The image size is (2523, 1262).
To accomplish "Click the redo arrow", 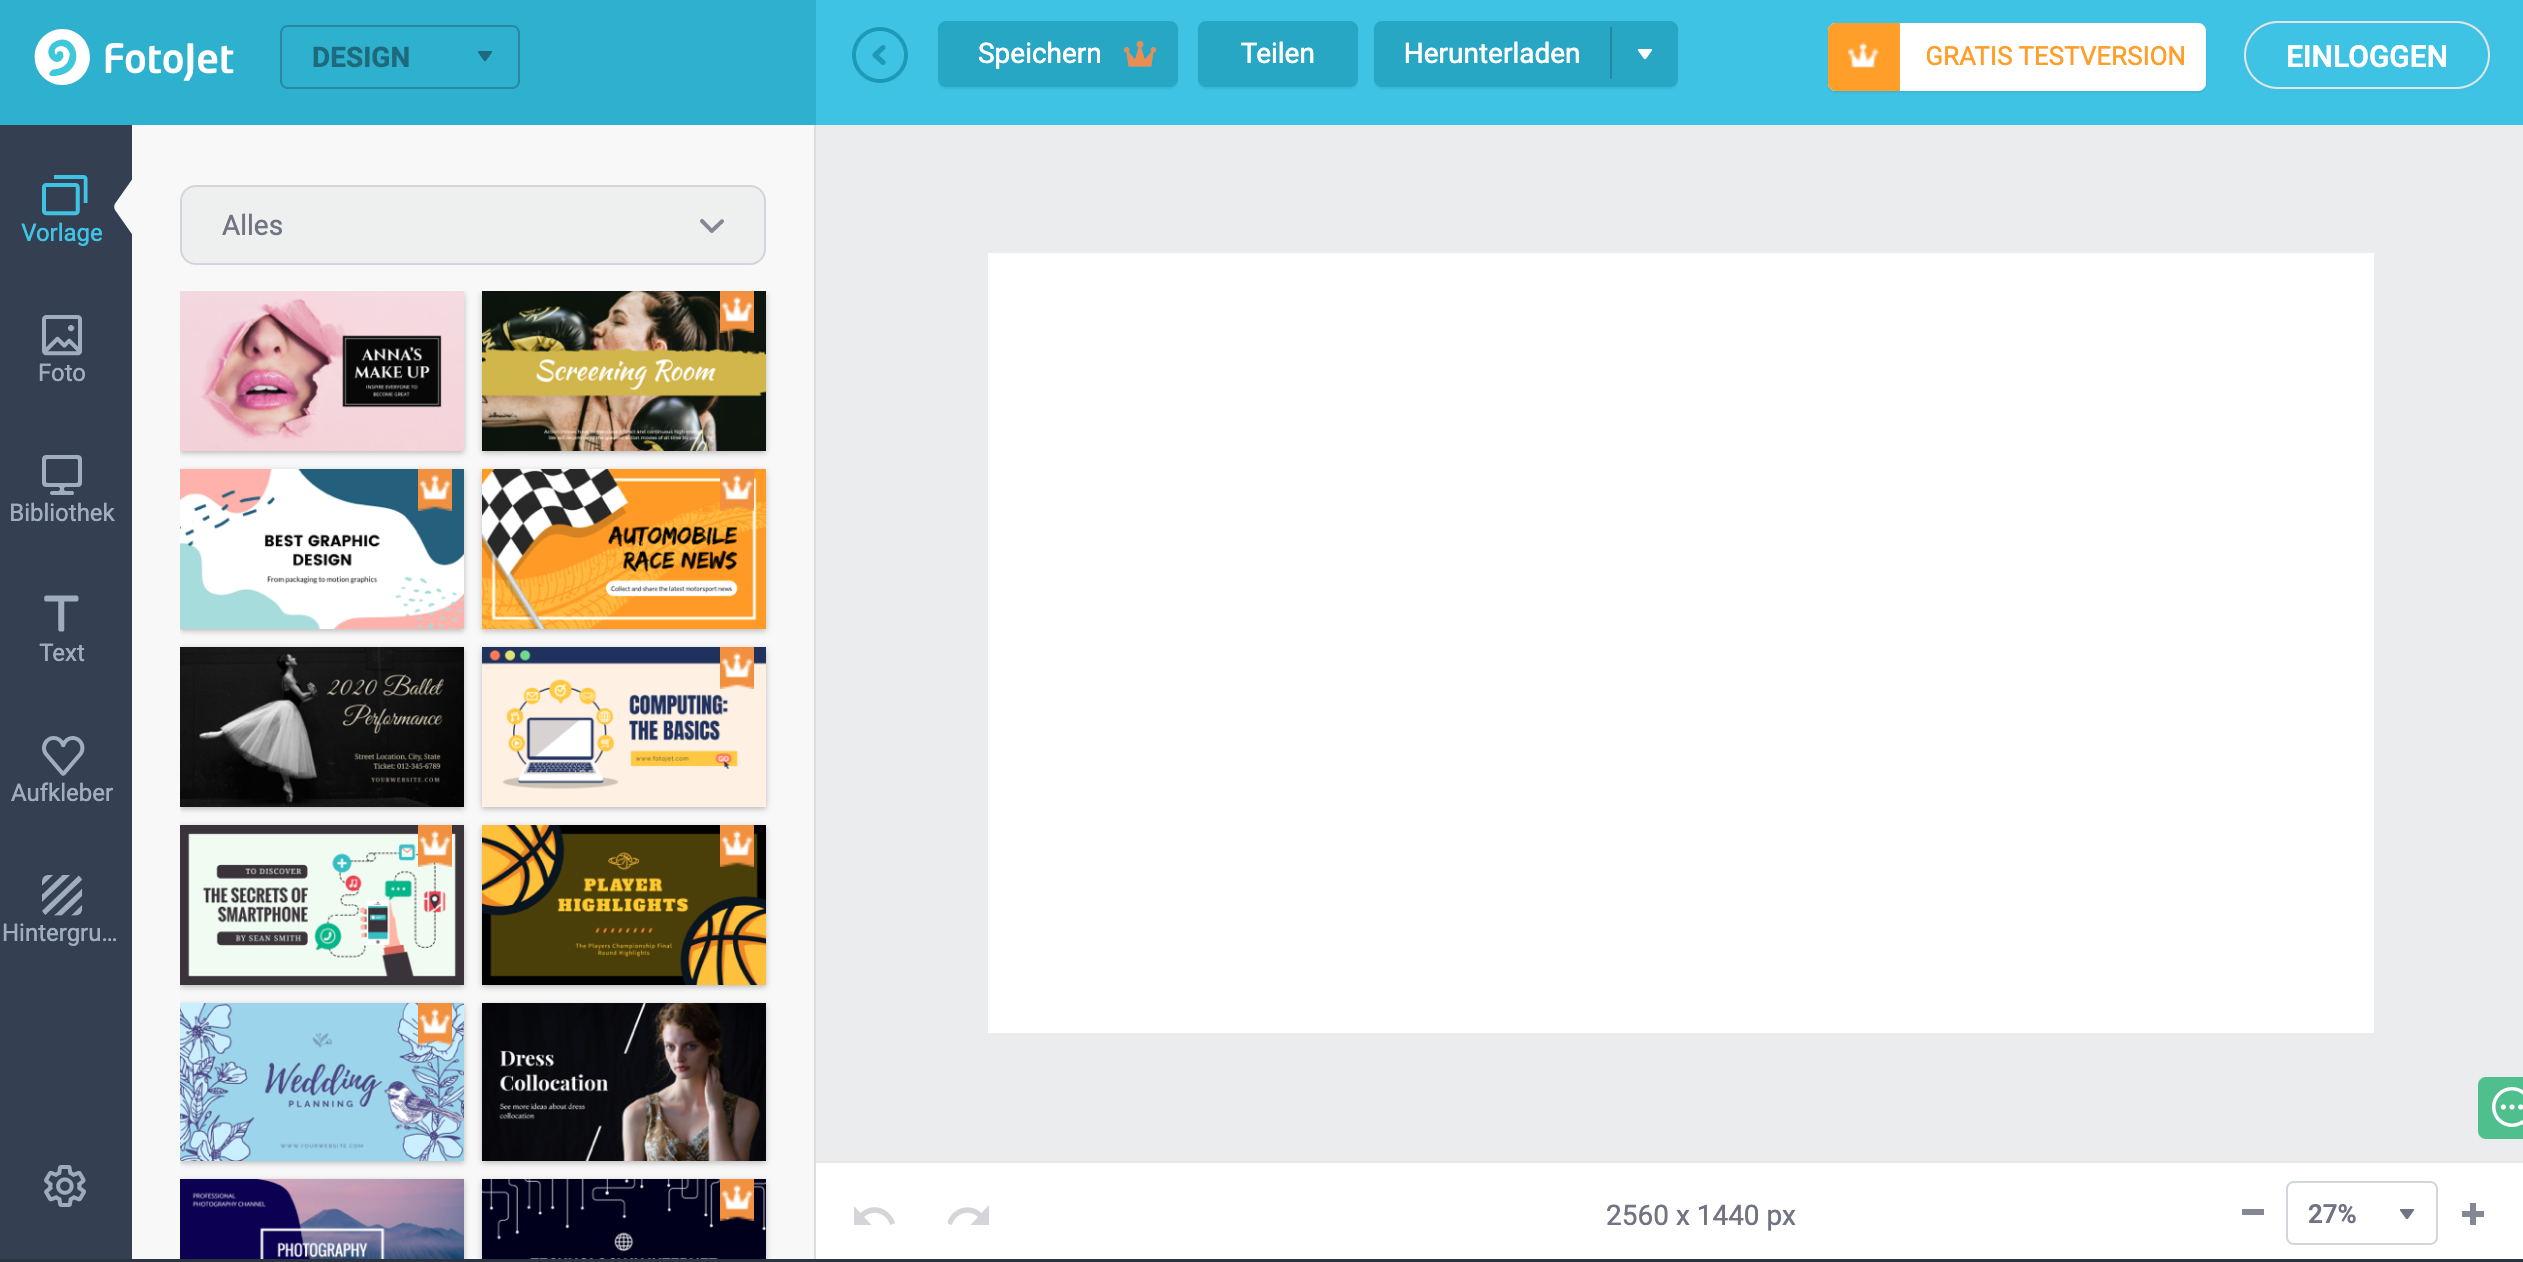I will tap(968, 1216).
